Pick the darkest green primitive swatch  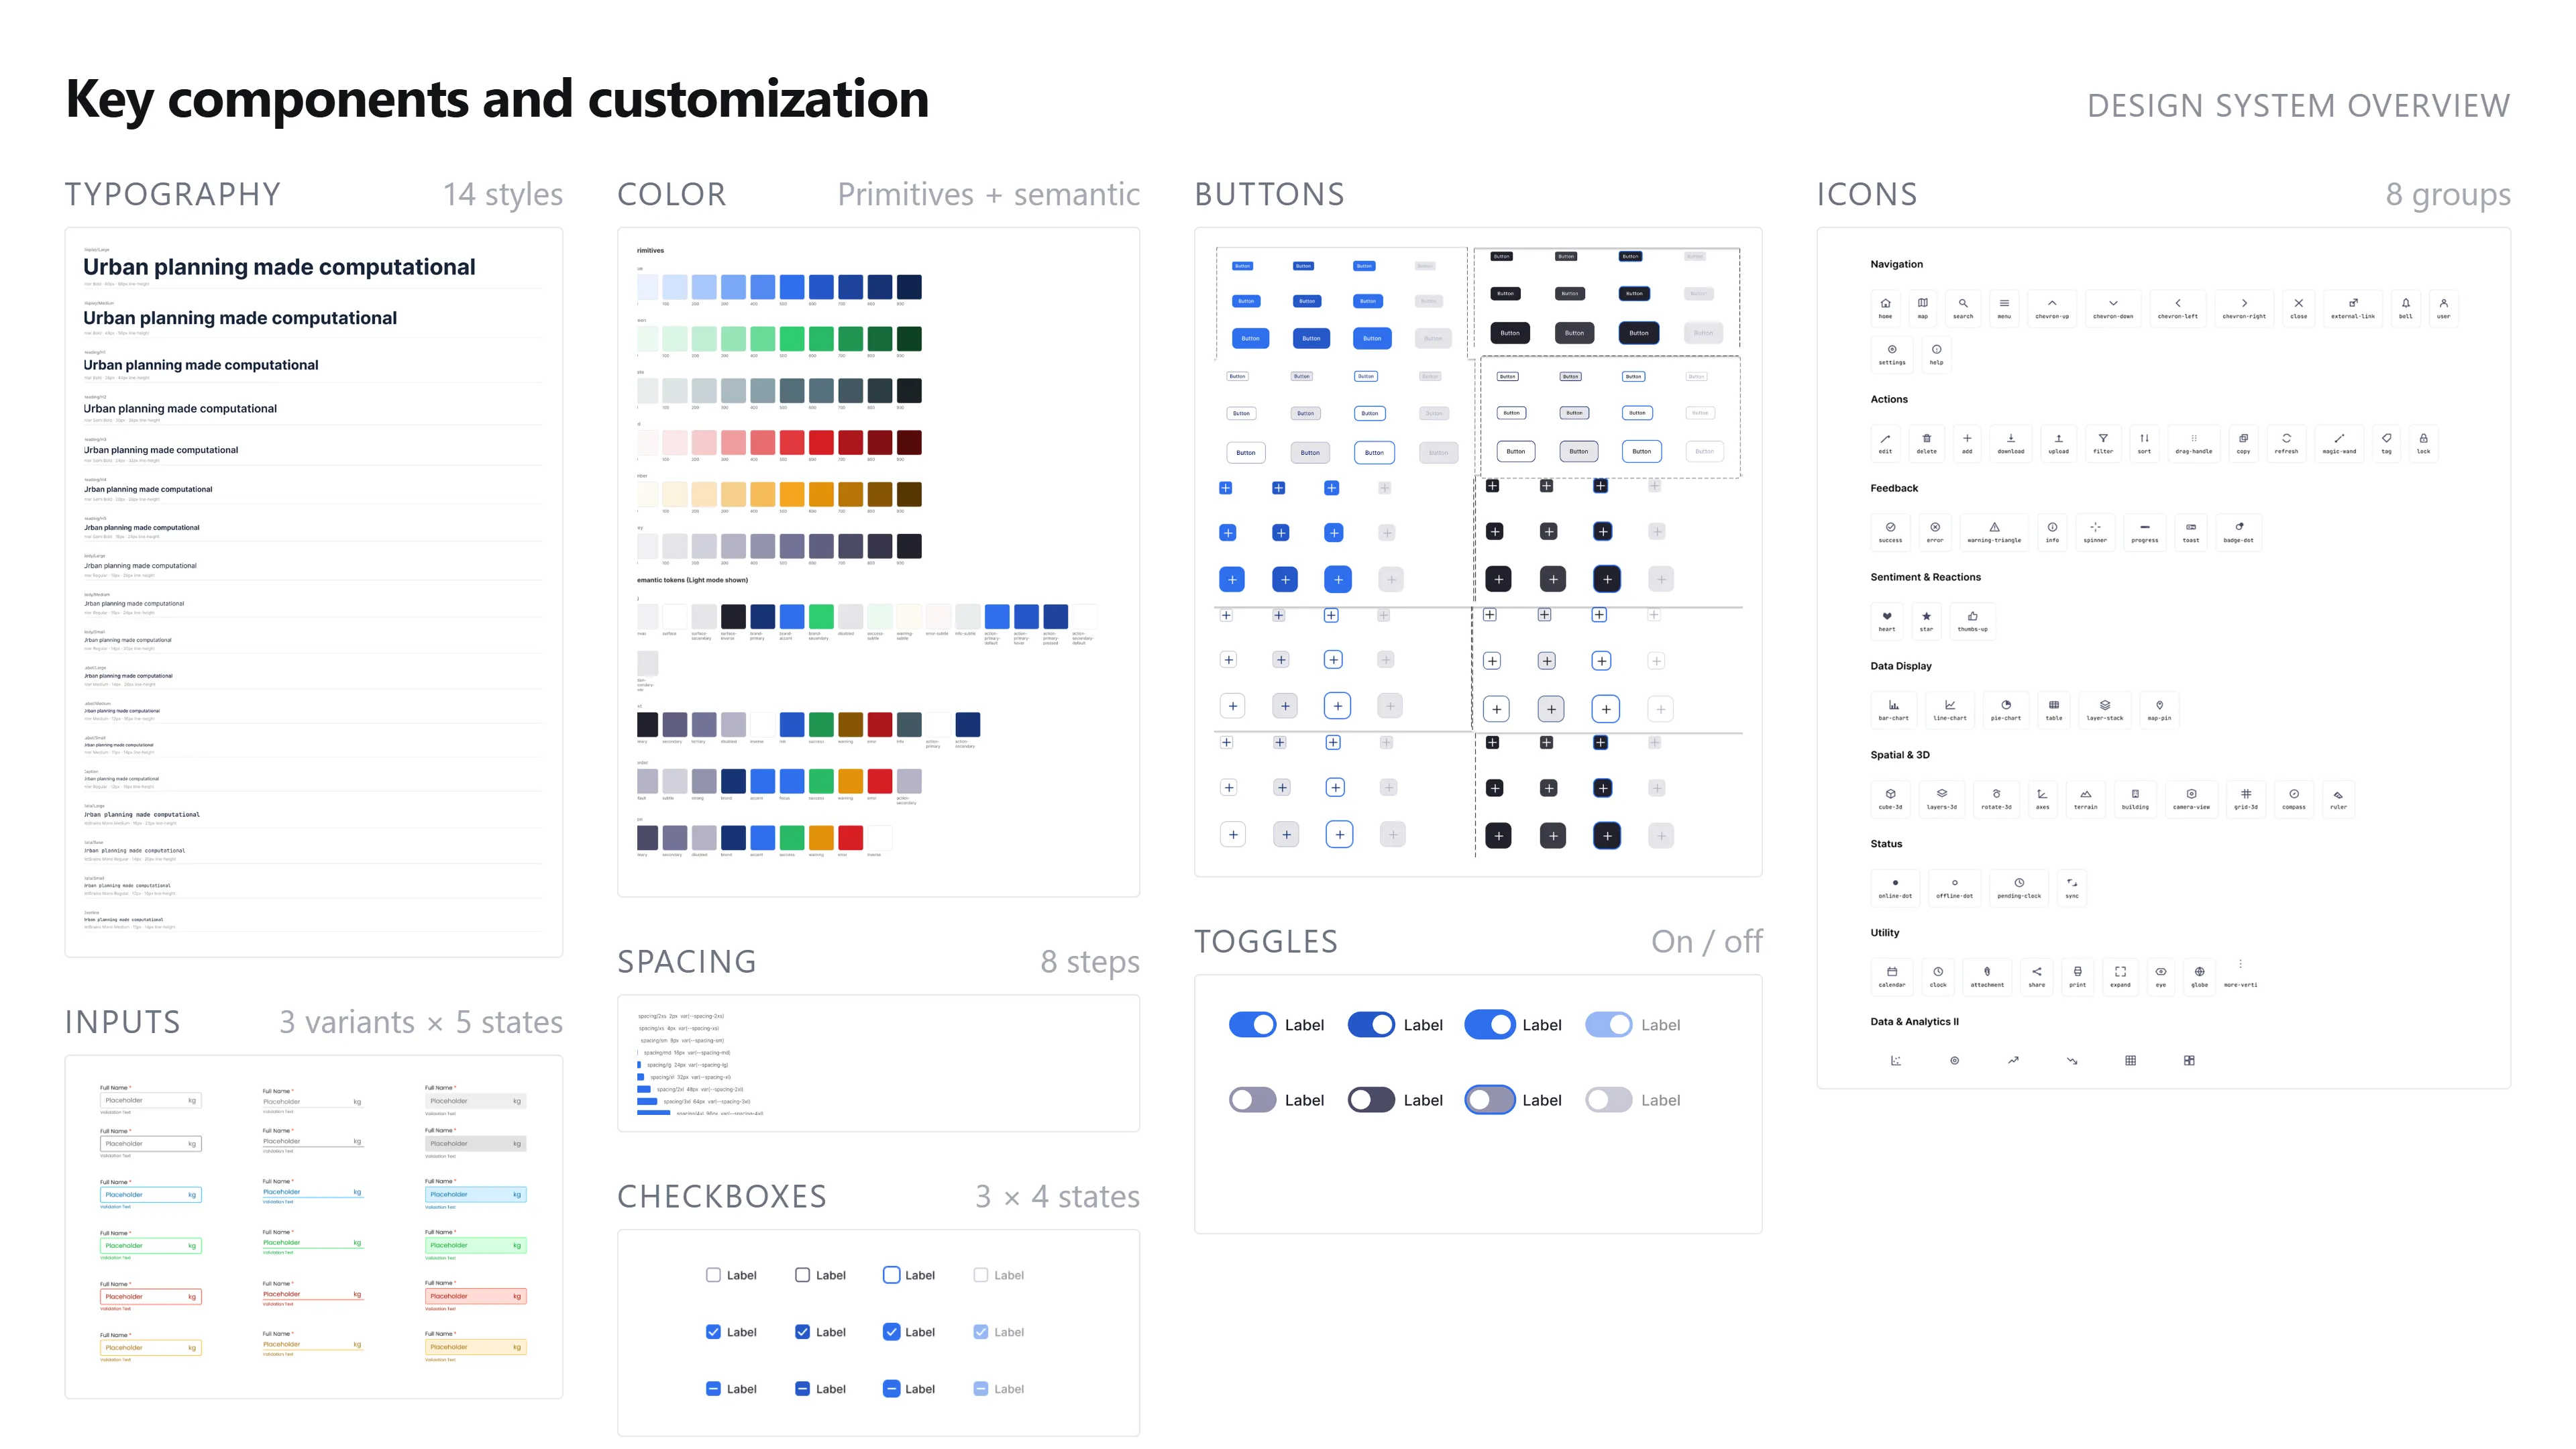tap(909, 339)
